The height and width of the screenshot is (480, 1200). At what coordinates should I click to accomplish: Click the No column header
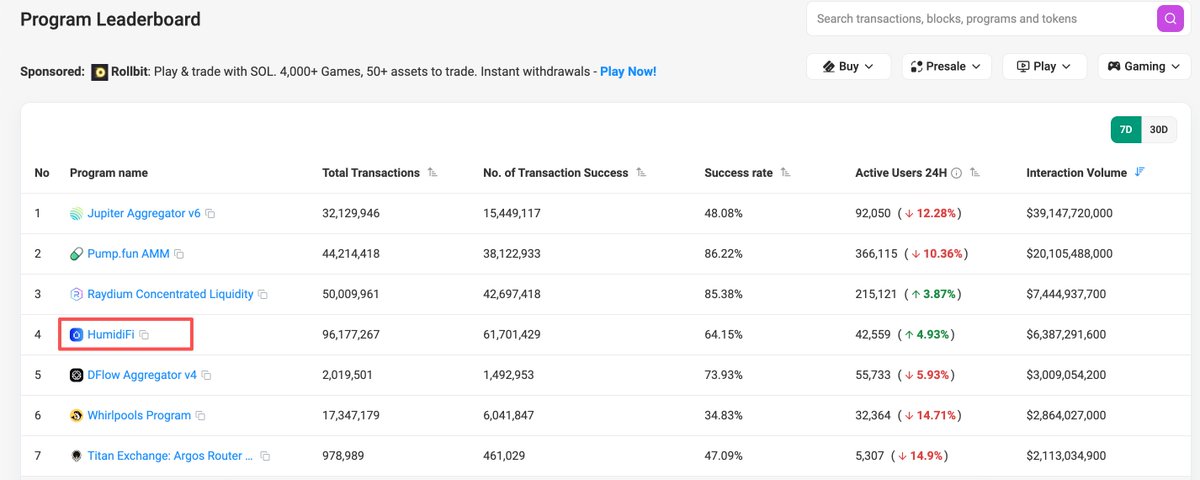pyautogui.click(x=42, y=173)
